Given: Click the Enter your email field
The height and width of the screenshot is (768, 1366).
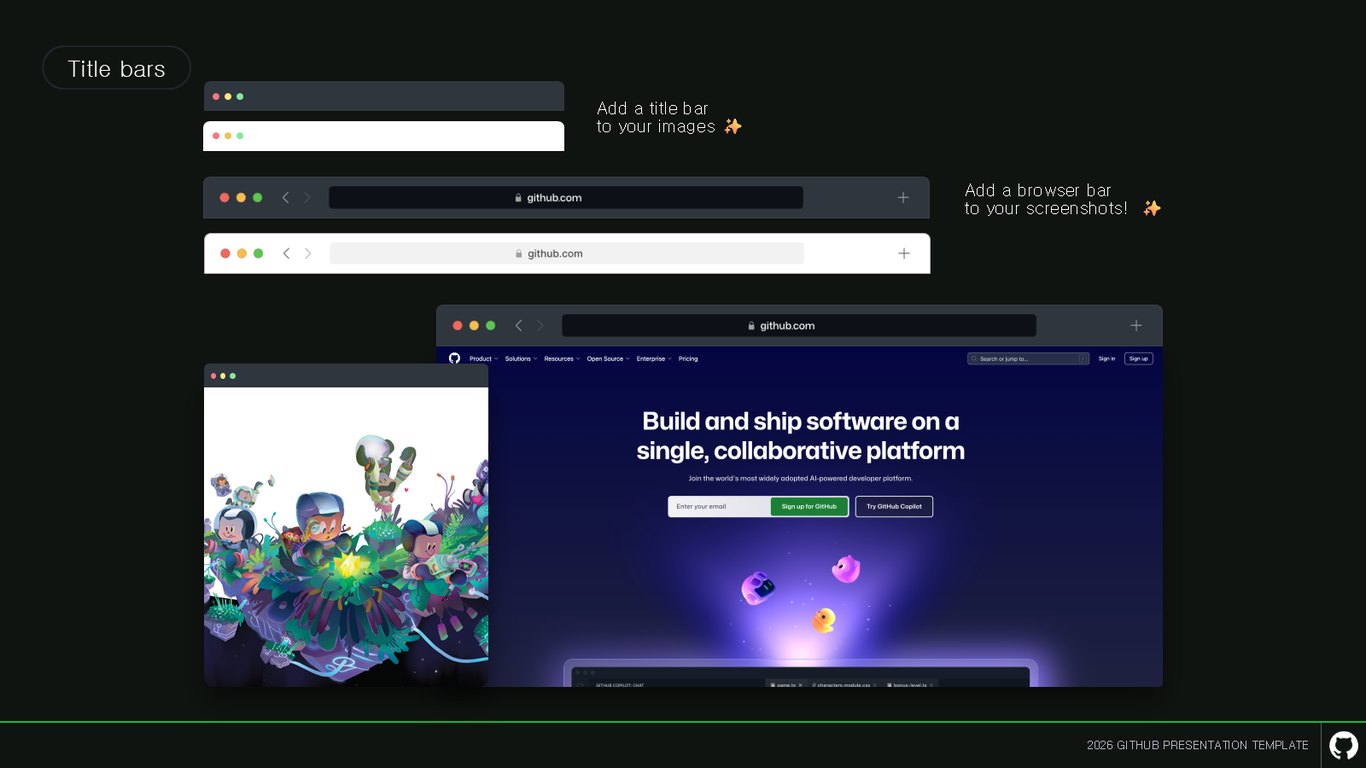Looking at the screenshot, I should [719, 506].
